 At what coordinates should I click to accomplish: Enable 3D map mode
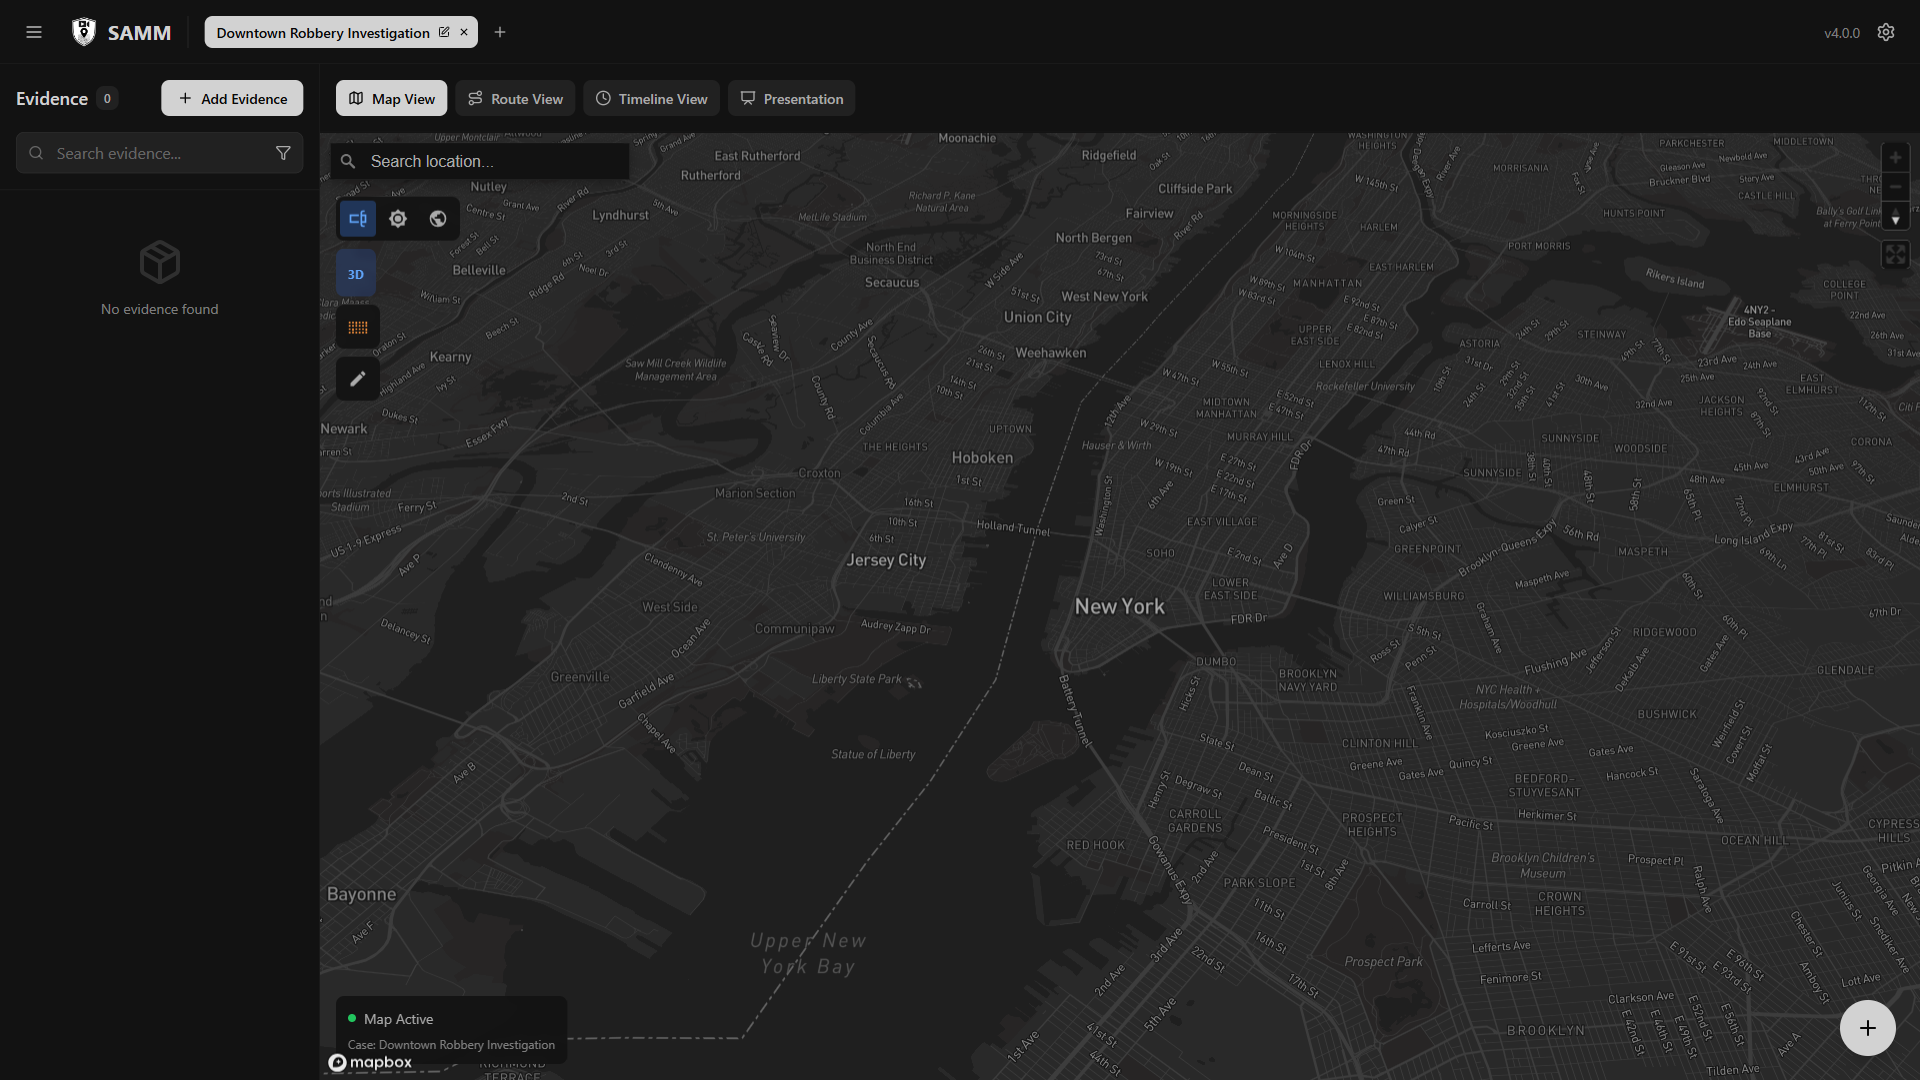pyautogui.click(x=356, y=273)
